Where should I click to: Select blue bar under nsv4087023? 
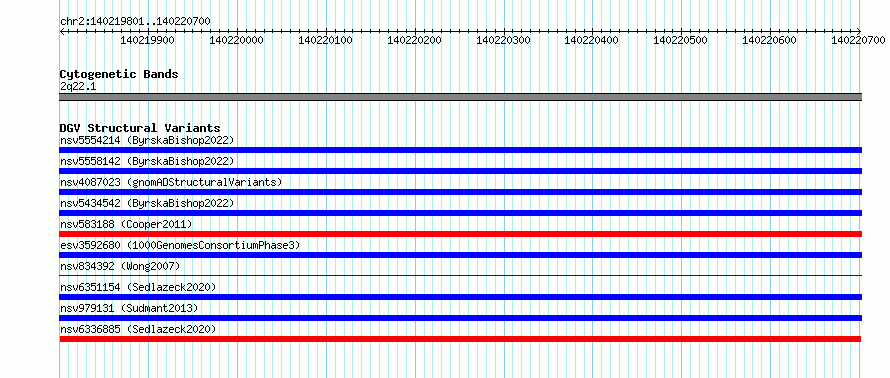460,192
